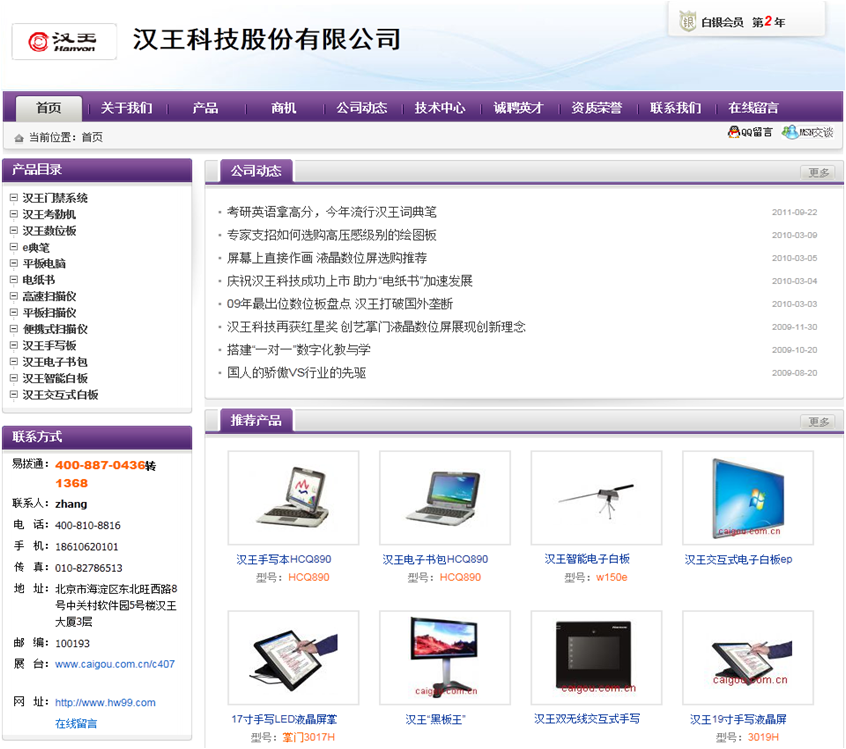Image resolution: width=846 pixels, height=749 pixels.
Task: Open 汉王19寸手写液晶屏 product thumbnail
Action: (x=748, y=657)
